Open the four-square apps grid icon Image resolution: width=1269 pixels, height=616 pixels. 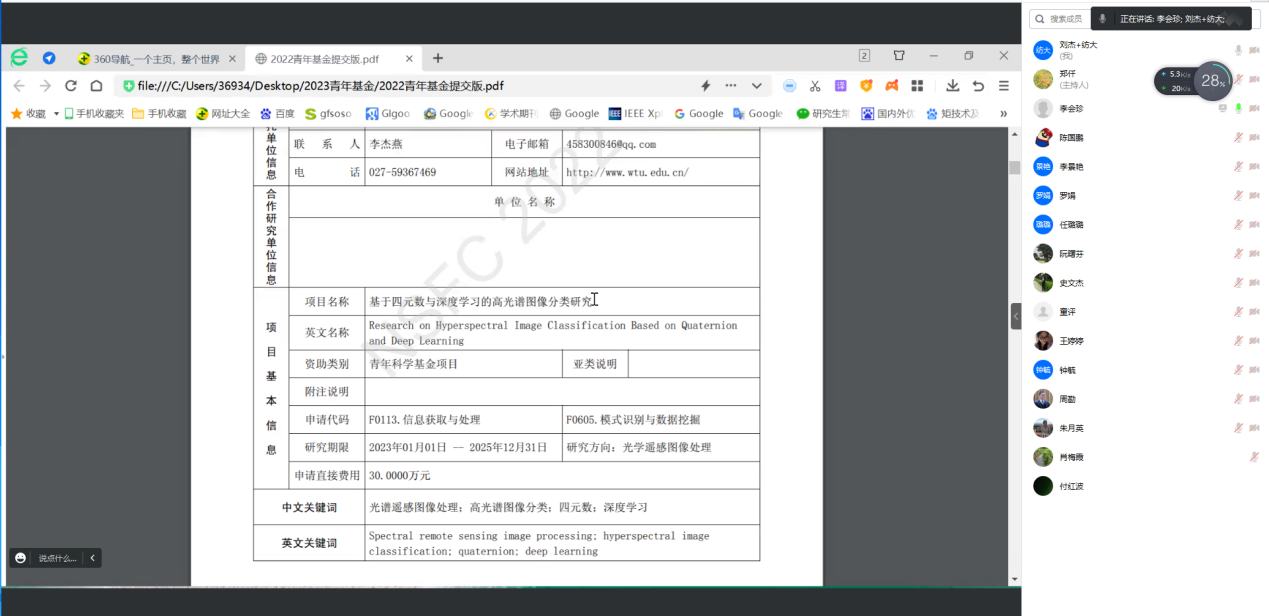click(x=917, y=86)
